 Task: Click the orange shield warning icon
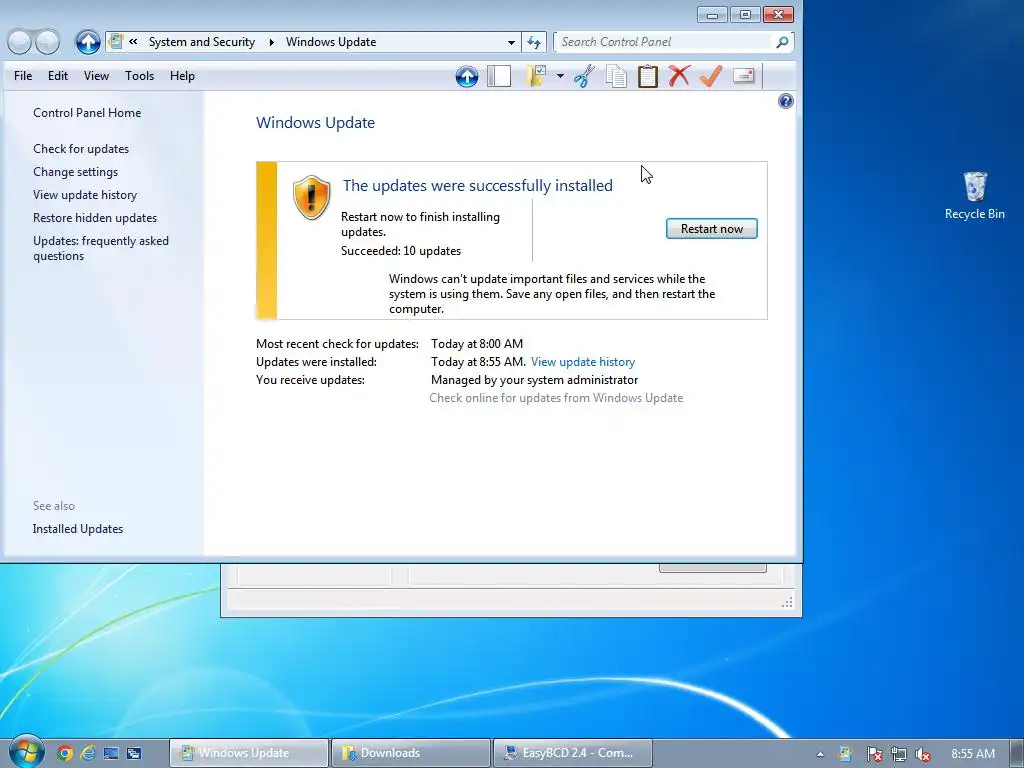[x=312, y=197]
